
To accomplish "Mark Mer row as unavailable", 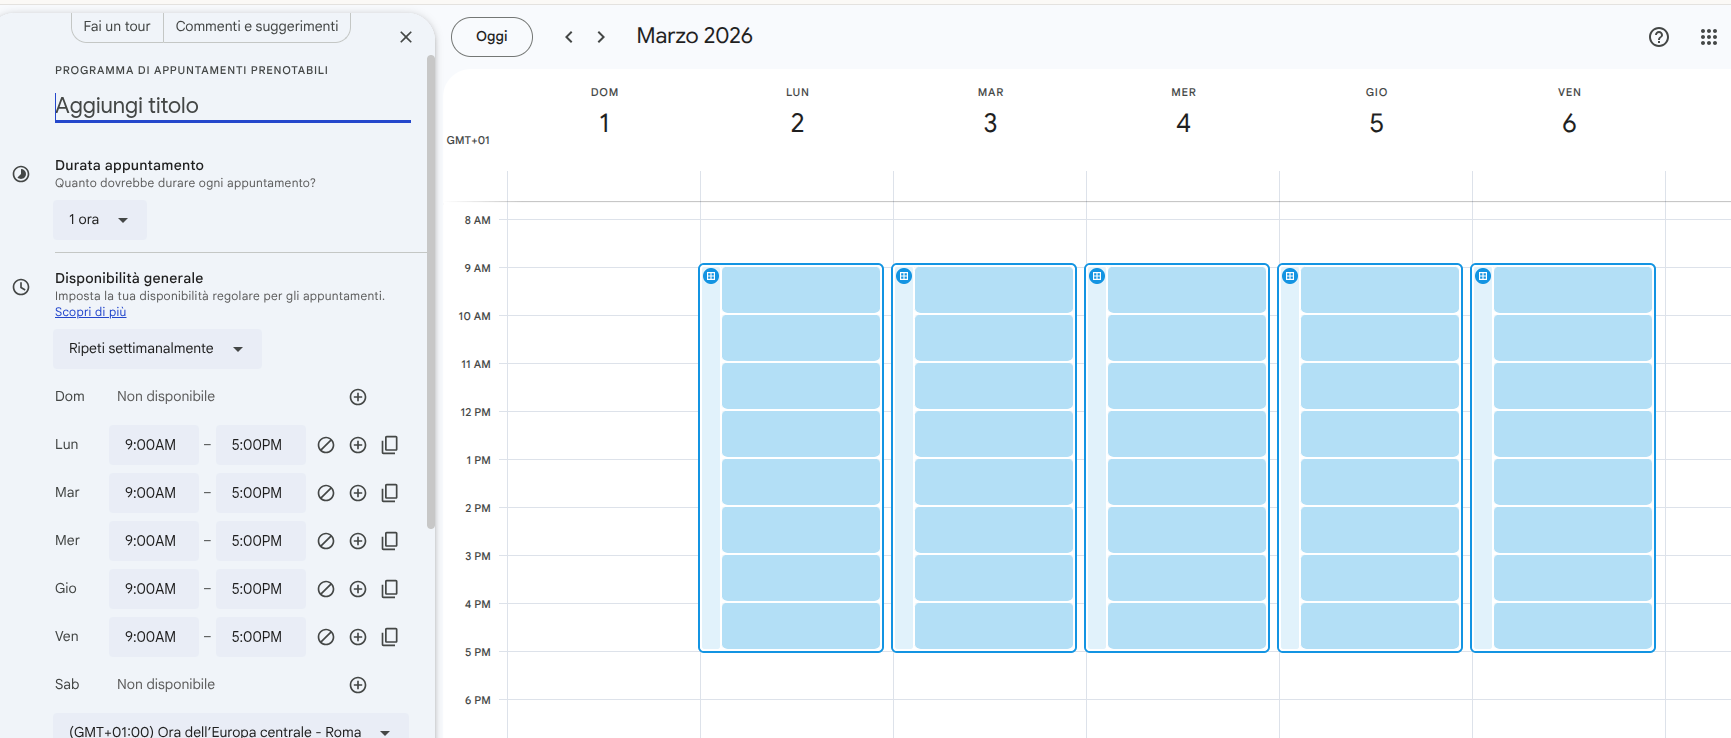I will point(326,541).
